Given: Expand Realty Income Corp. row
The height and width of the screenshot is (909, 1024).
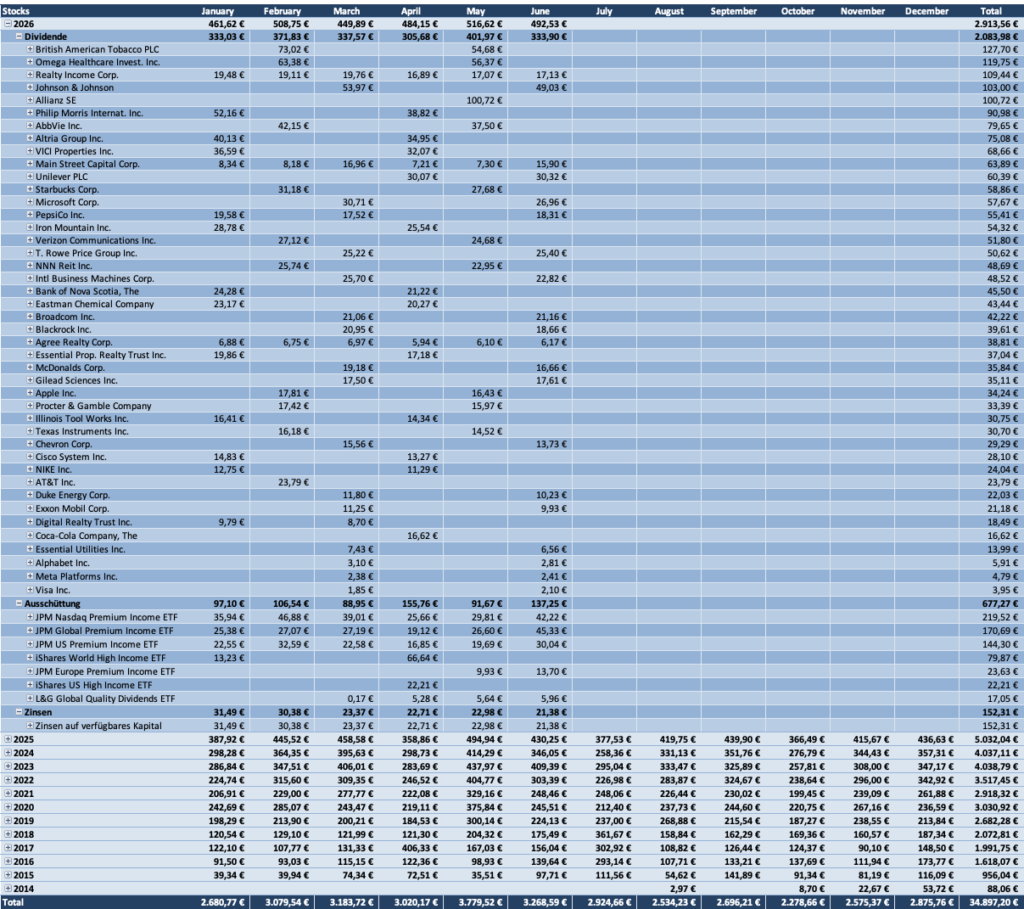Looking at the screenshot, I should tap(30, 74).
